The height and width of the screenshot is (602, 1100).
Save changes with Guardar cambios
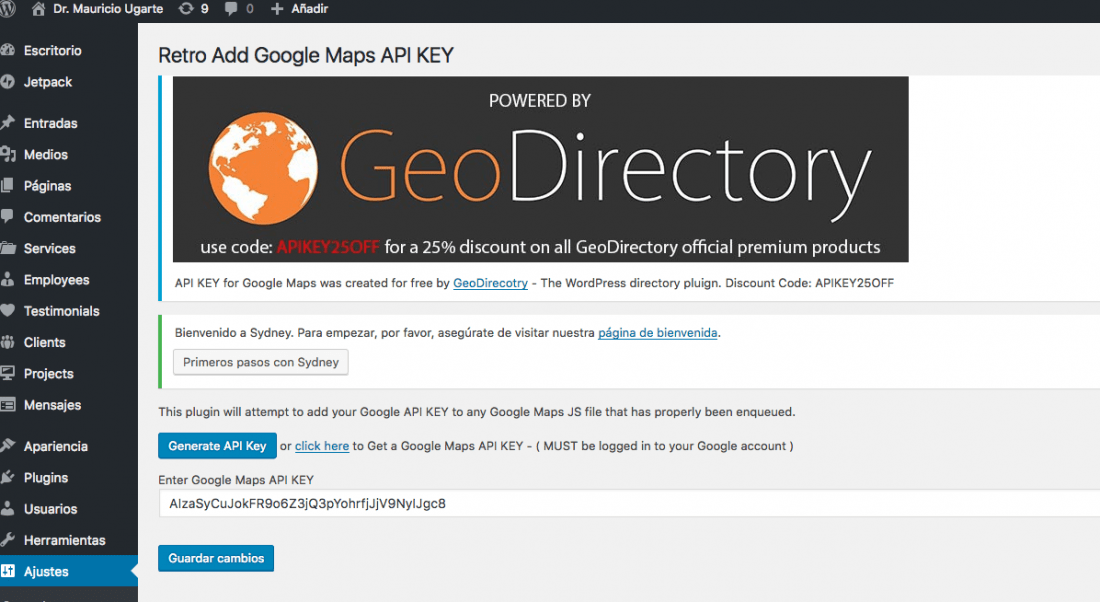tap(215, 558)
